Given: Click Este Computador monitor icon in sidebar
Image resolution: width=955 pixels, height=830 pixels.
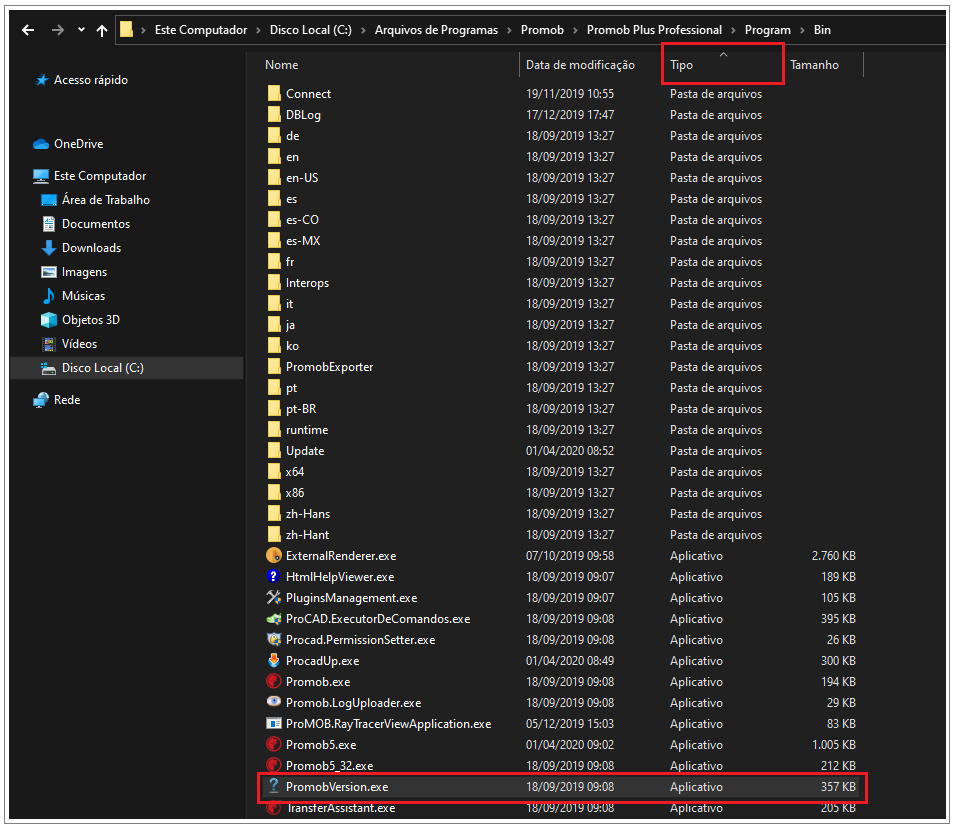Looking at the screenshot, I should [x=41, y=176].
